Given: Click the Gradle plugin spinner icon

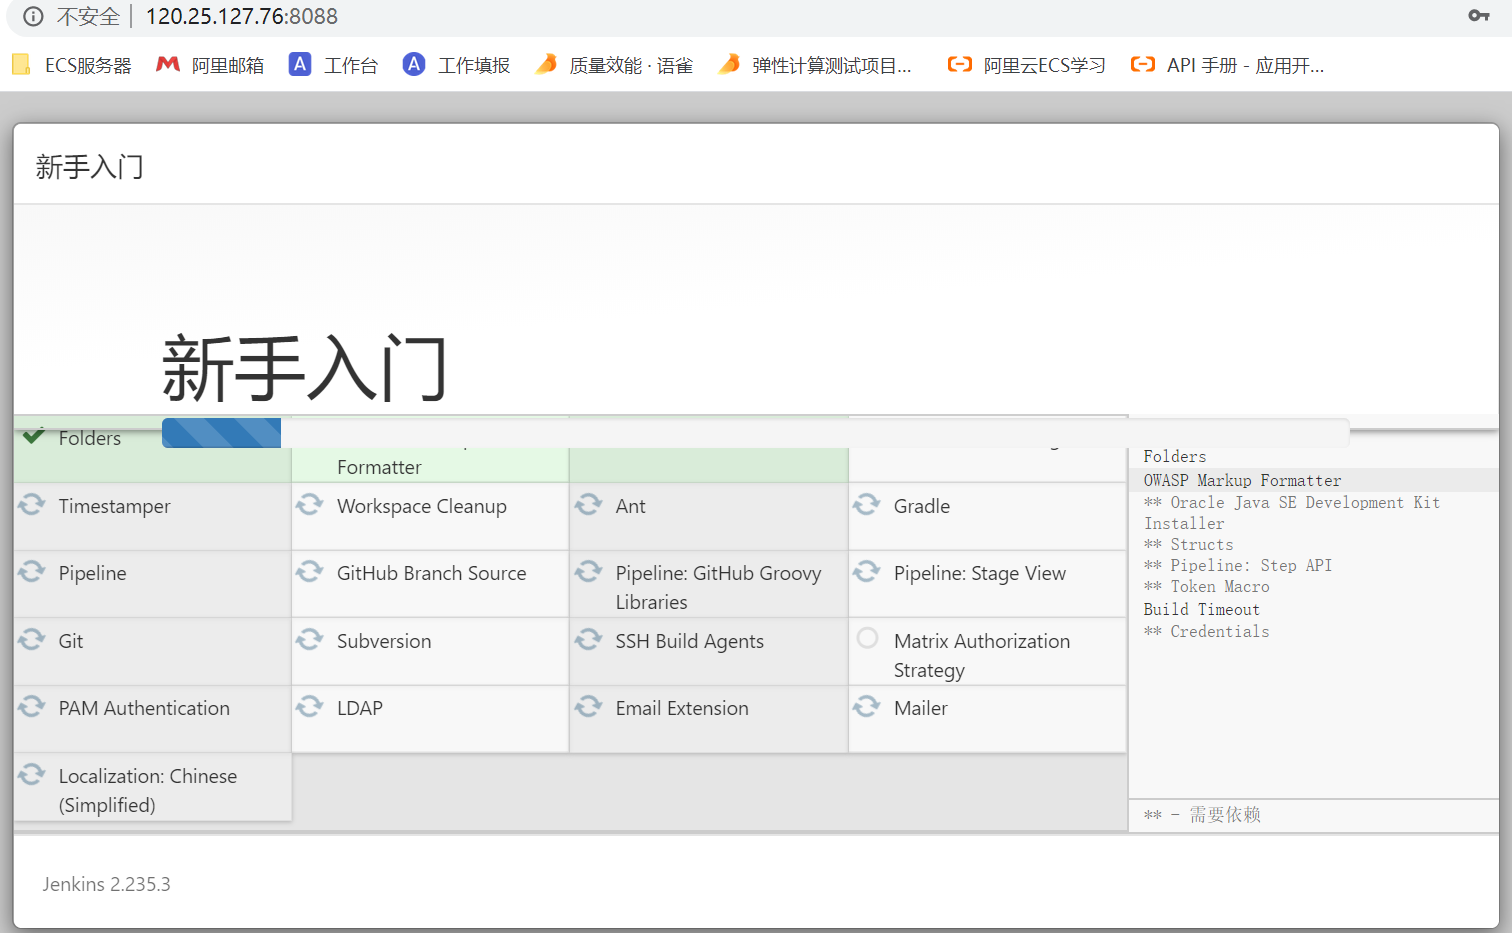Looking at the screenshot, I should point(867,504).
